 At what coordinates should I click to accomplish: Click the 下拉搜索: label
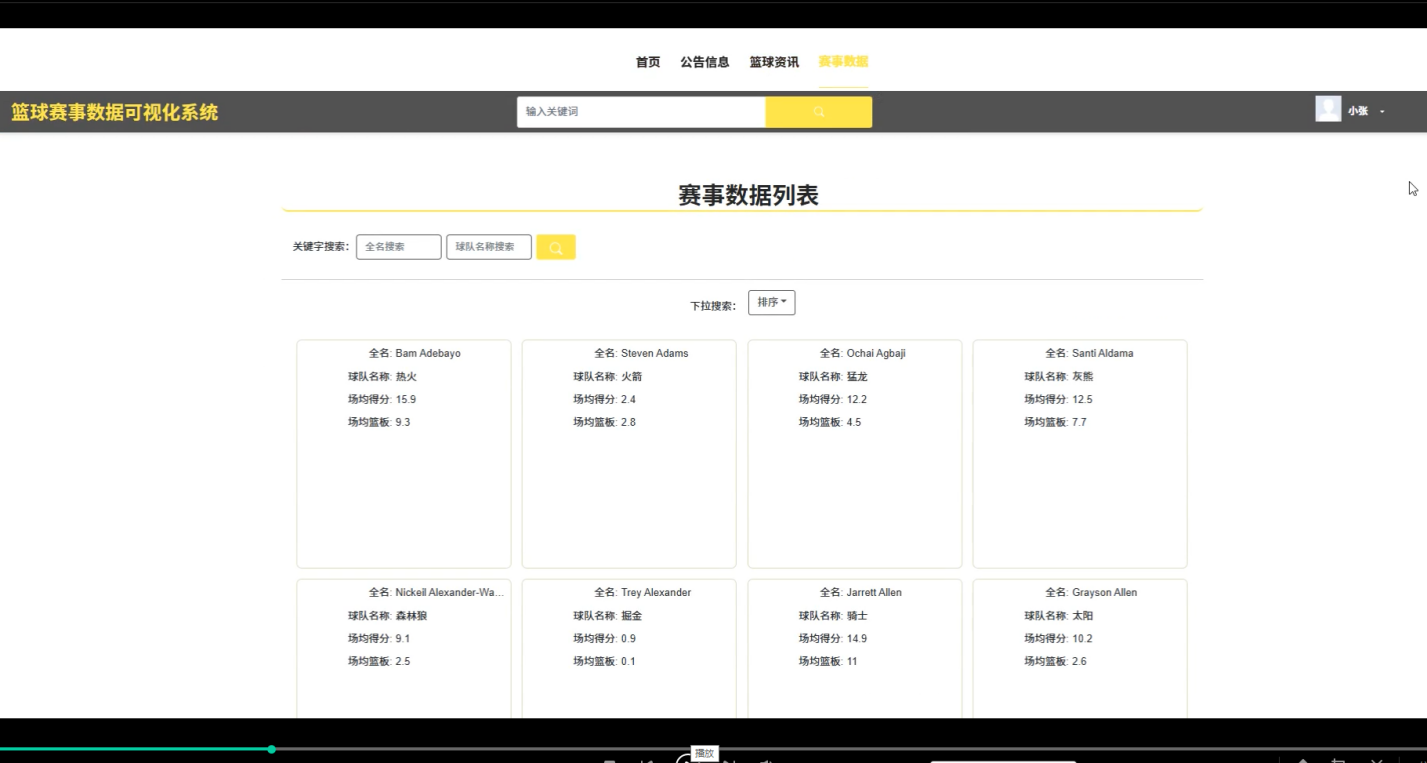coord(713,306)
